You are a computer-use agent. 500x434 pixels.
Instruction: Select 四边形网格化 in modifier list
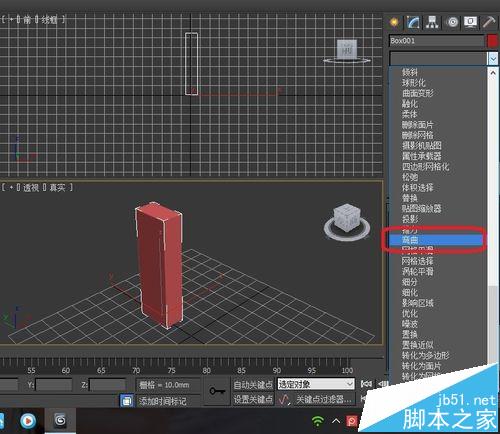click(426, 166)
